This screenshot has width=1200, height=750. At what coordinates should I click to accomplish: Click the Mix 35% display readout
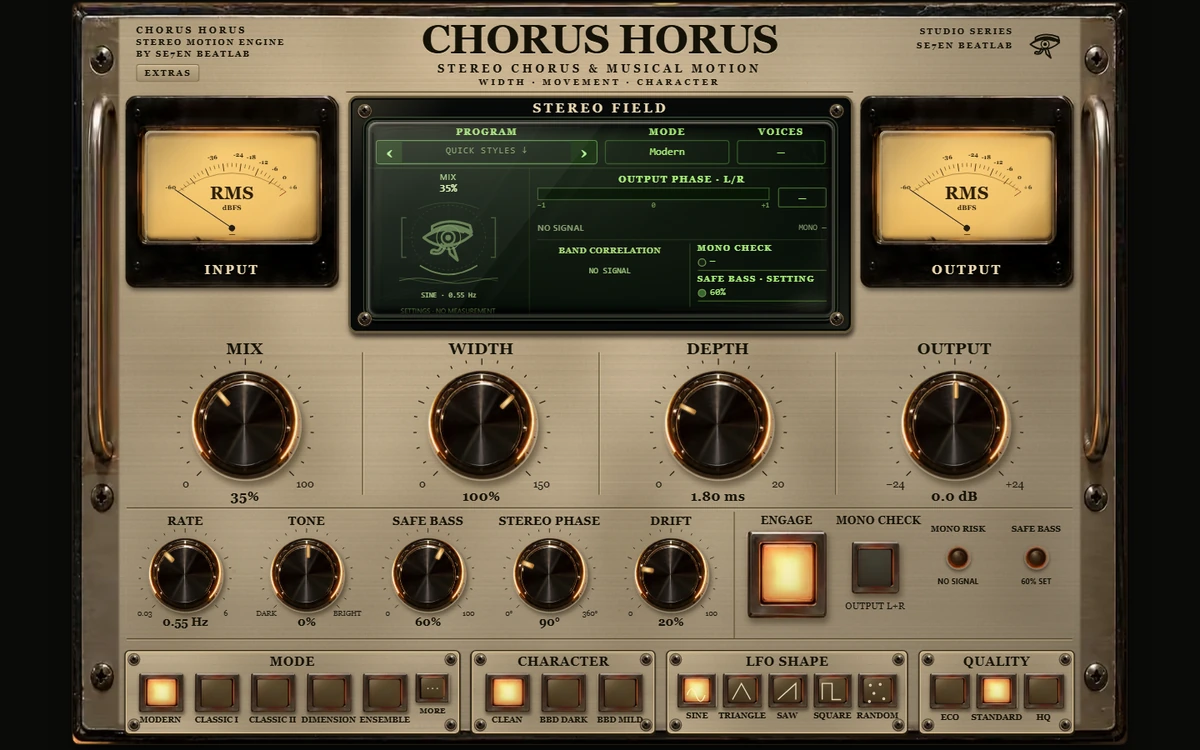448,188
